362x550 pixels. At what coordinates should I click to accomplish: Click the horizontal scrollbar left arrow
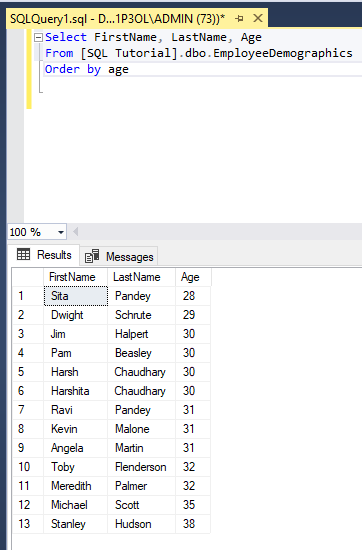pos(75,232)
